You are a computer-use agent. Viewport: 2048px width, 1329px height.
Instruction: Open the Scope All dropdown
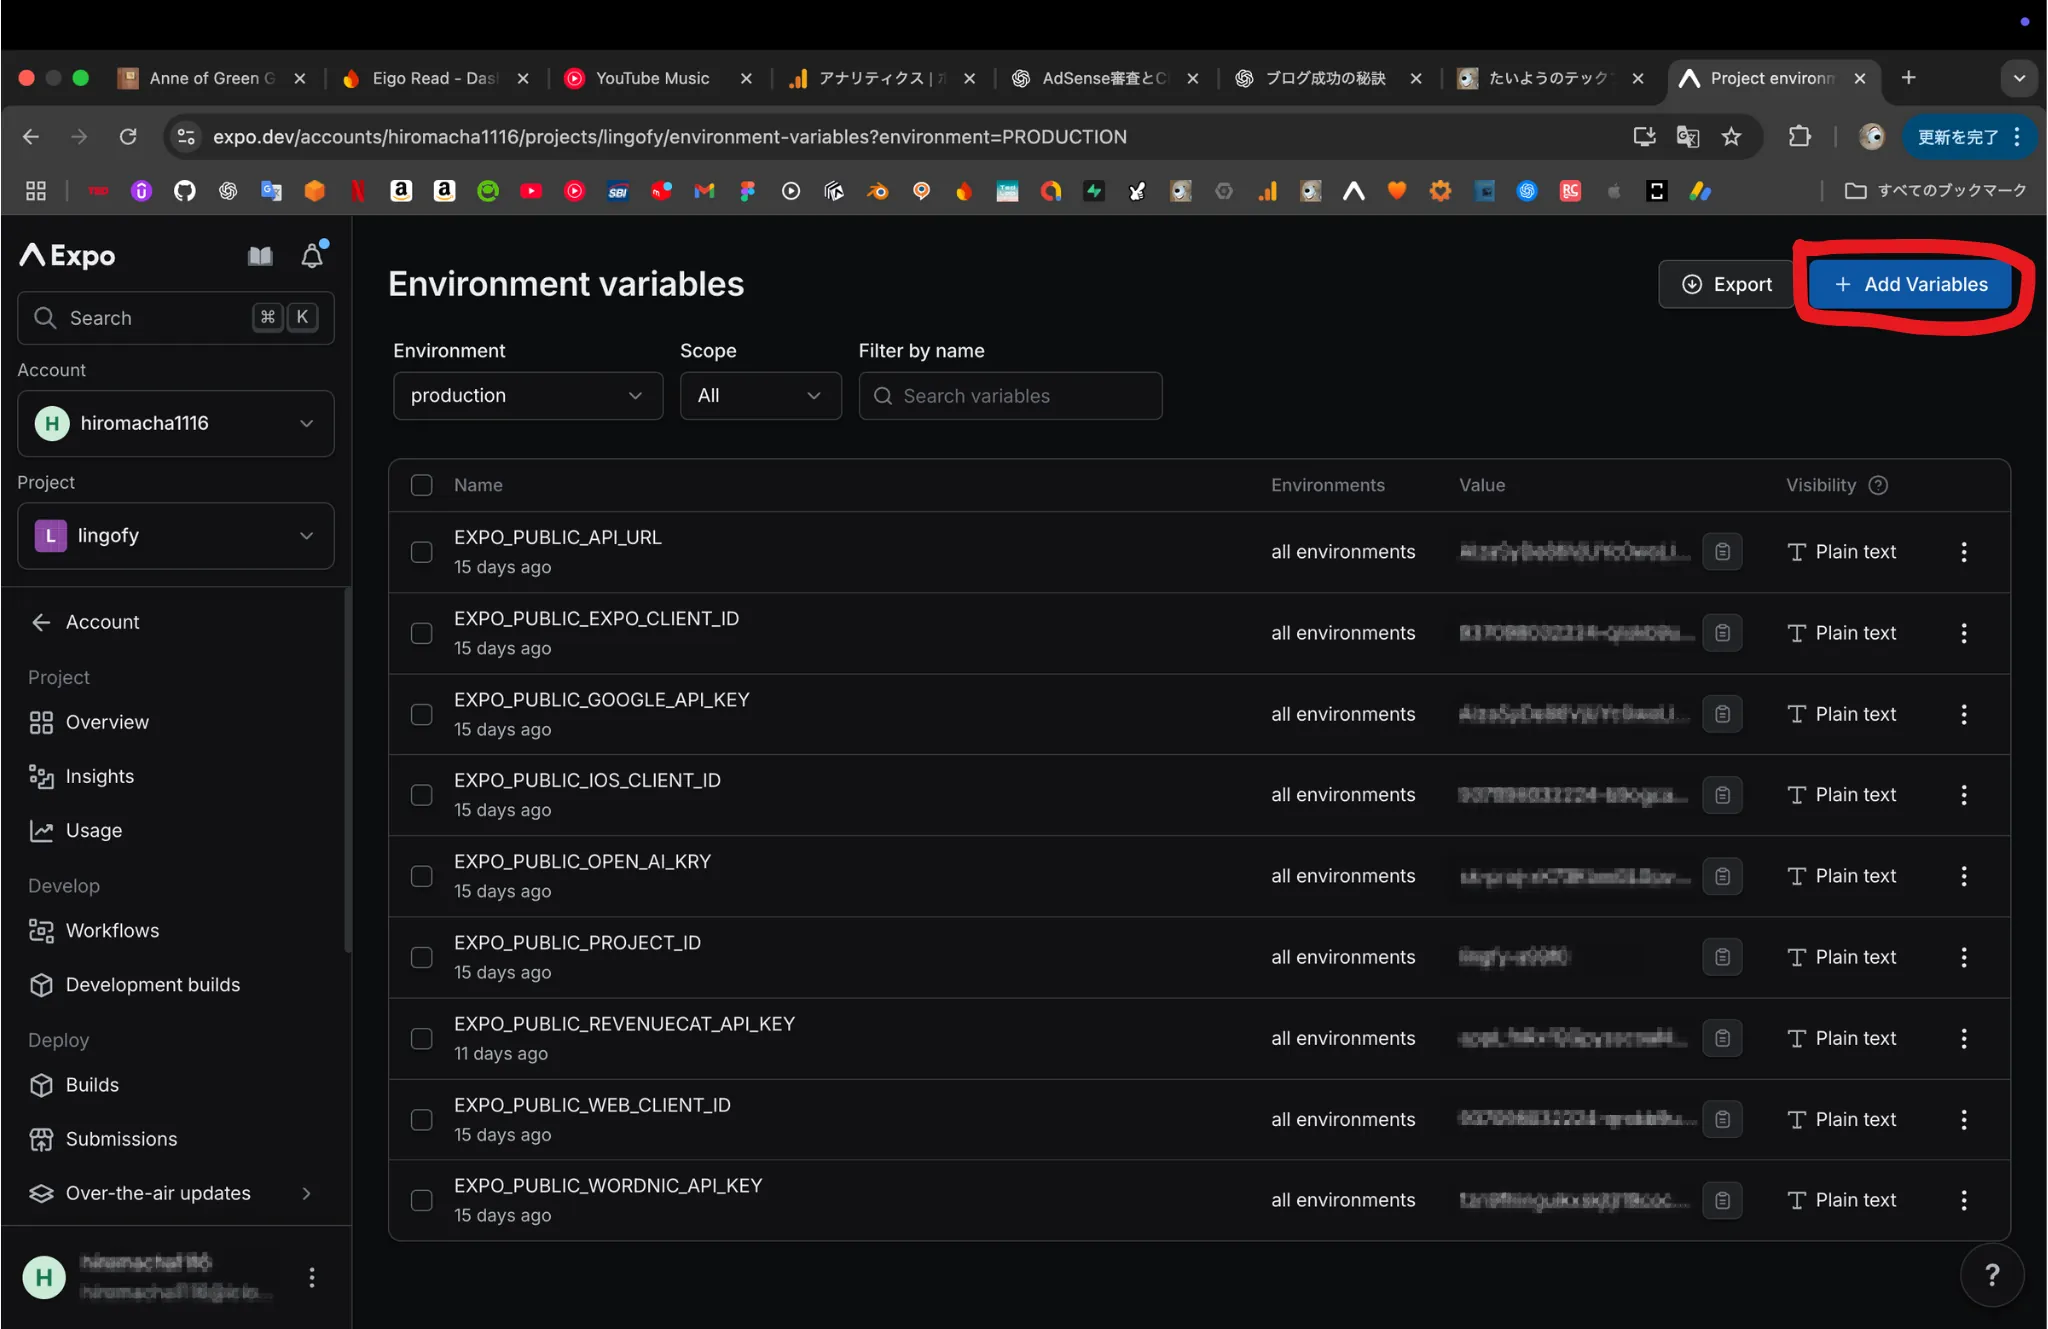[x=760, y=396]
